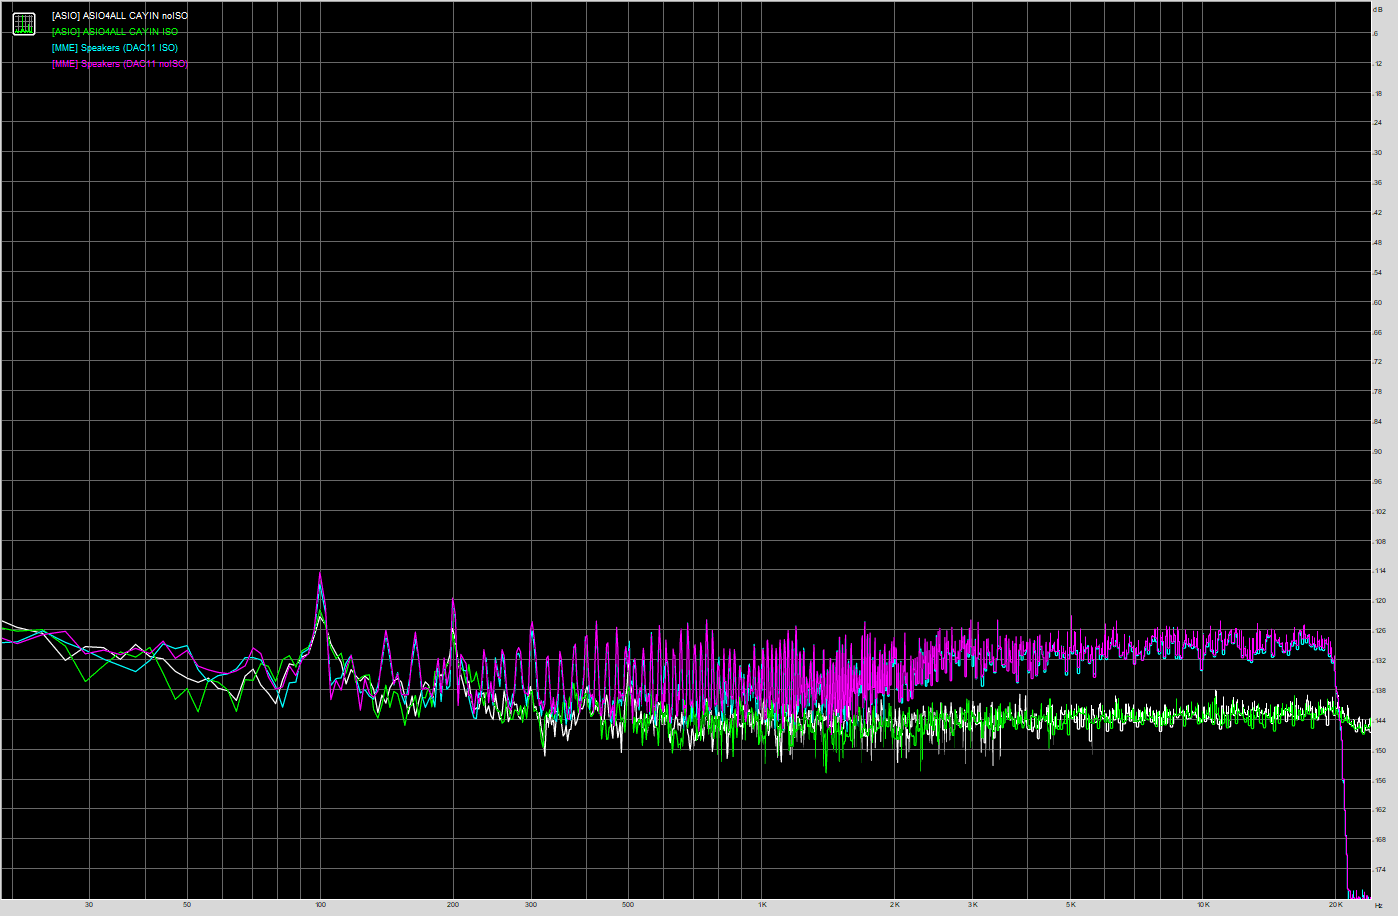Select the 1K frequency axis label
The height and width of the screenshot is (916, 1398).
(763, 905)
